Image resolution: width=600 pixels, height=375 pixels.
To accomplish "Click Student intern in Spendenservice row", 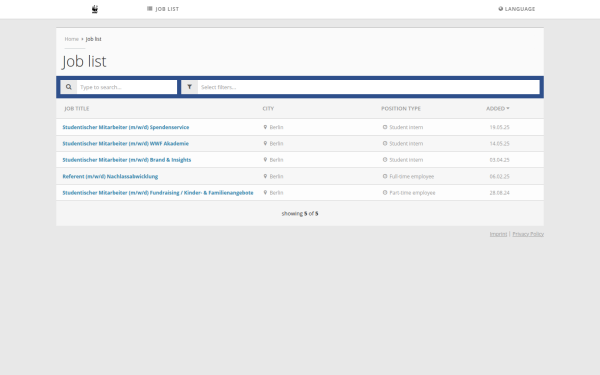I will pyautogui.click(x=406, y=127).
